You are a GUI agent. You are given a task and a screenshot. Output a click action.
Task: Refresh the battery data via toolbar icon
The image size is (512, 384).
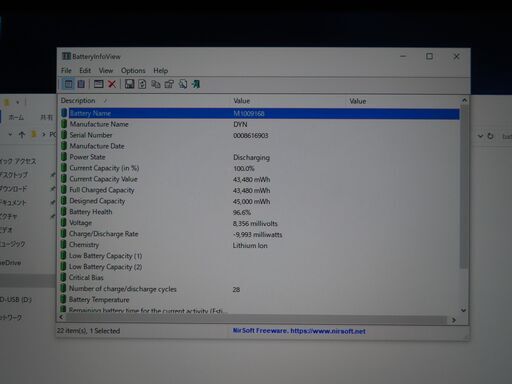[x=142, y=84]
